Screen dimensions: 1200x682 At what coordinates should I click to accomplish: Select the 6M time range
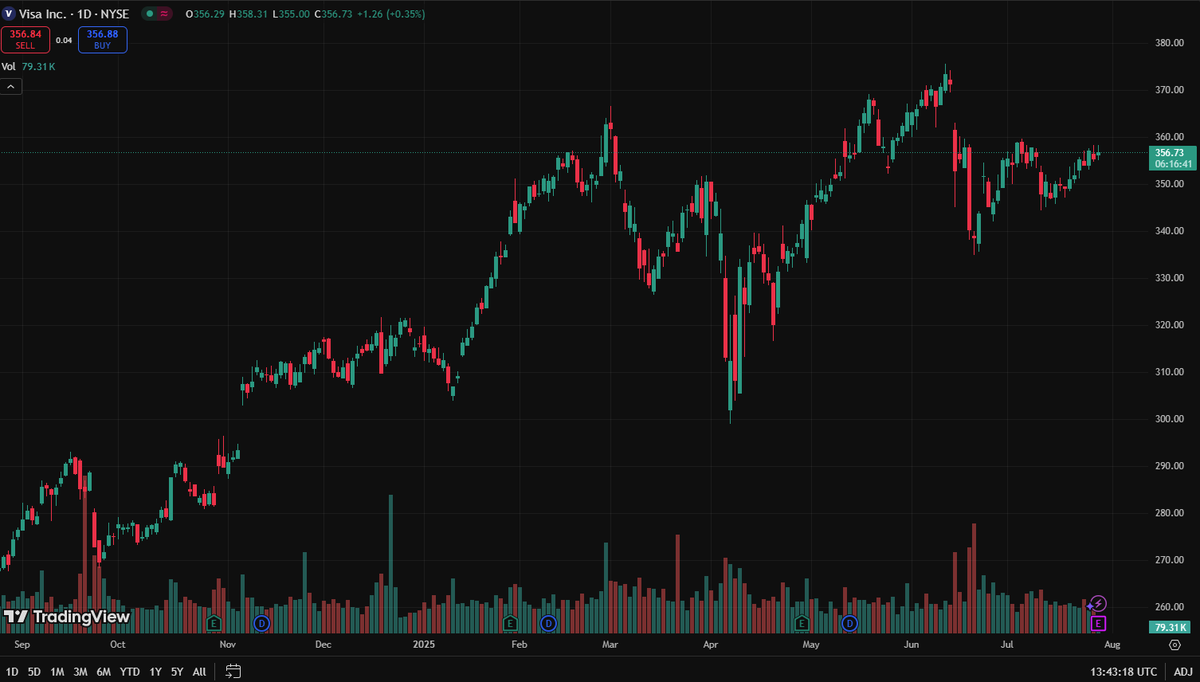click(x=103, y=671)
